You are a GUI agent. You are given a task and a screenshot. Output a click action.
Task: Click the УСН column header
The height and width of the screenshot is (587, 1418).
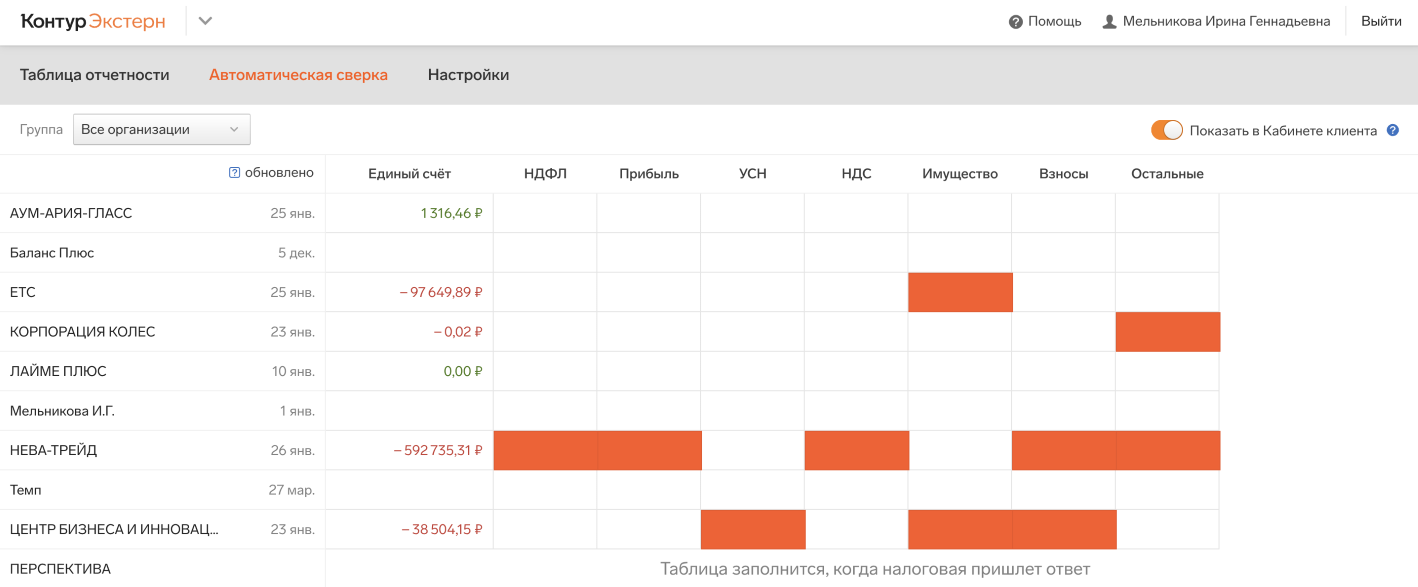click(753, 174)
